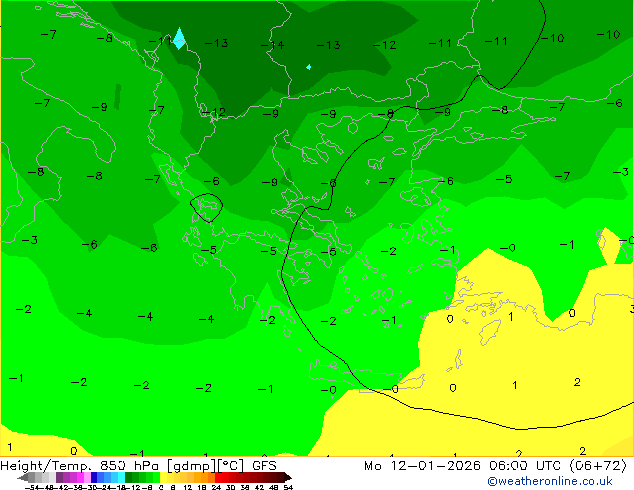Screen dimensions: 634x490
Task: Pick the magenta swatch in the legend
Action: click(80, 477)
